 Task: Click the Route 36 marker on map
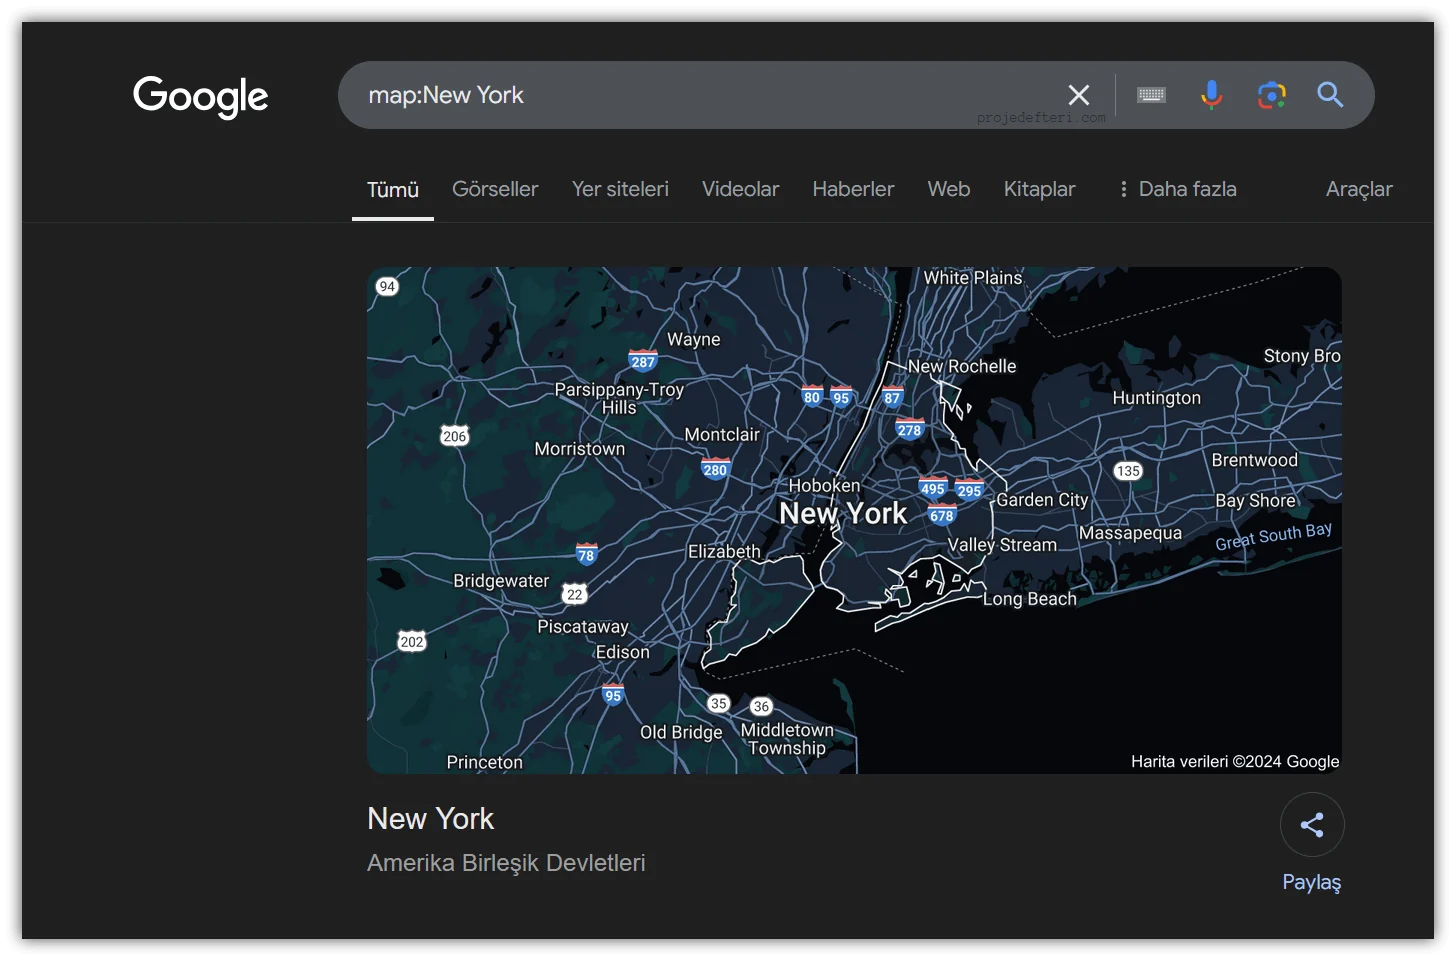pos(761,706)
